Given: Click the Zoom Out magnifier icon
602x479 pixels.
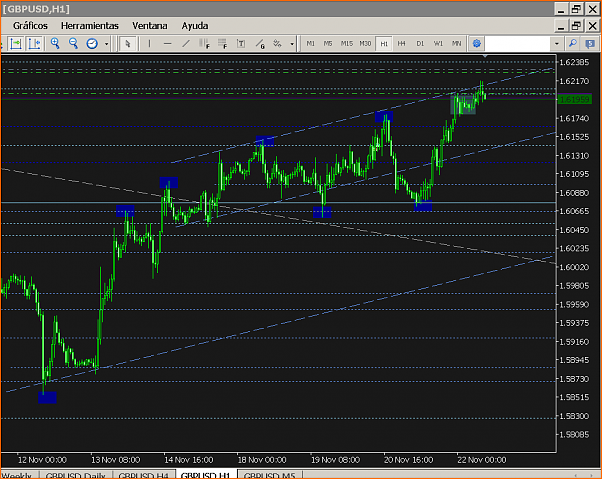Looking at the screenshot, I should click(x=73, y=44).
